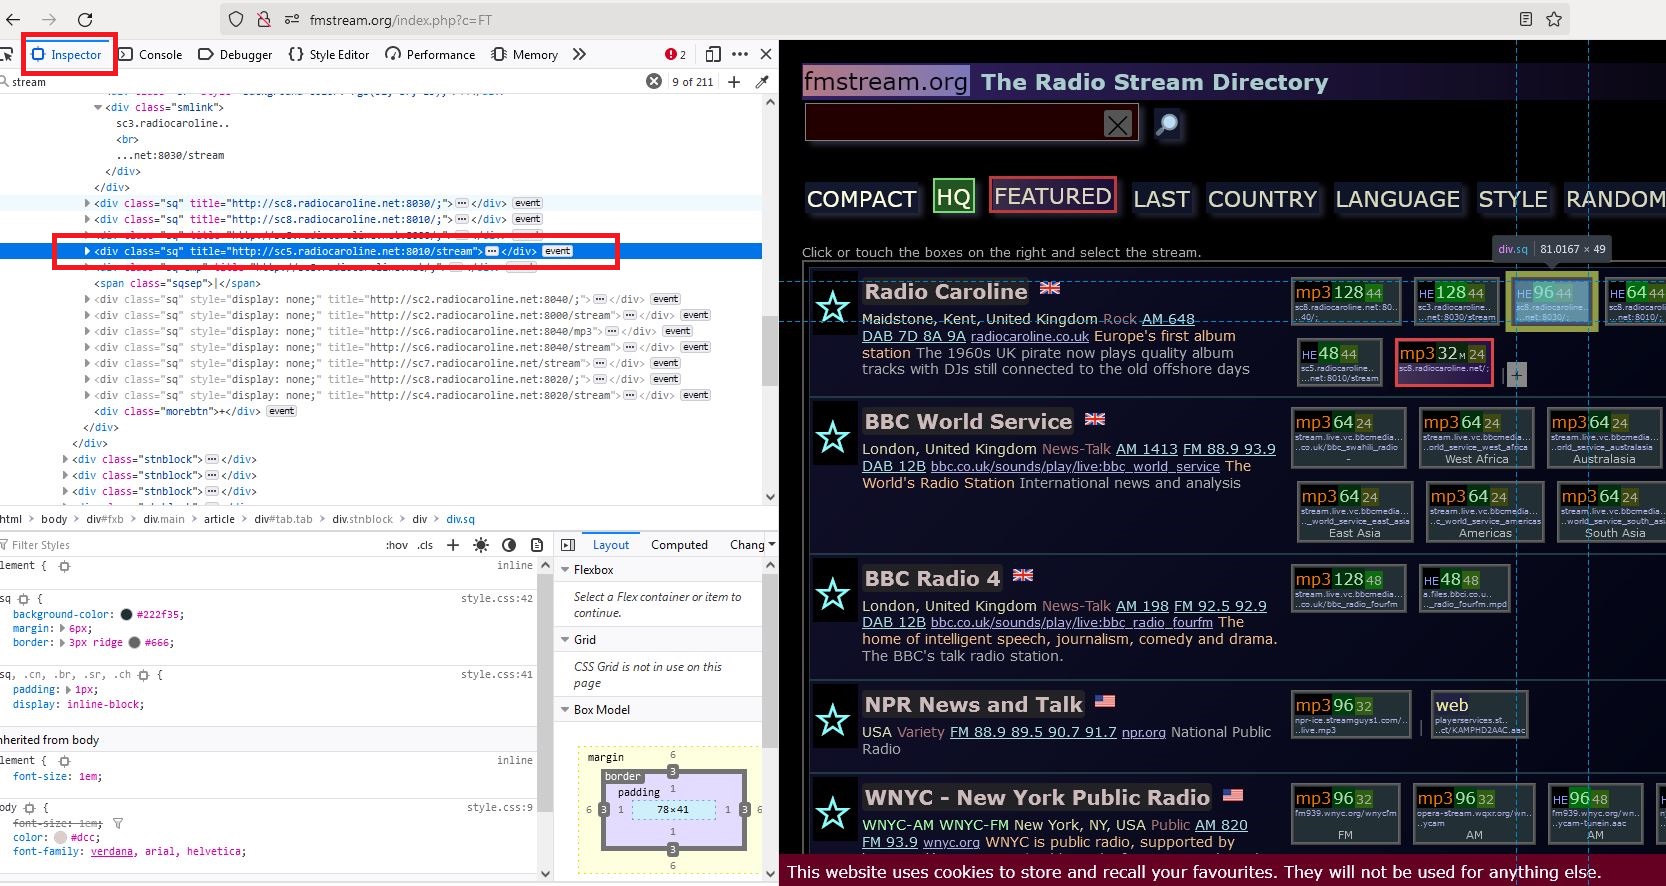The image size is (1666, 886).
Task: Open the radiocaroline.co.uk link
Action: (1029, 337)
